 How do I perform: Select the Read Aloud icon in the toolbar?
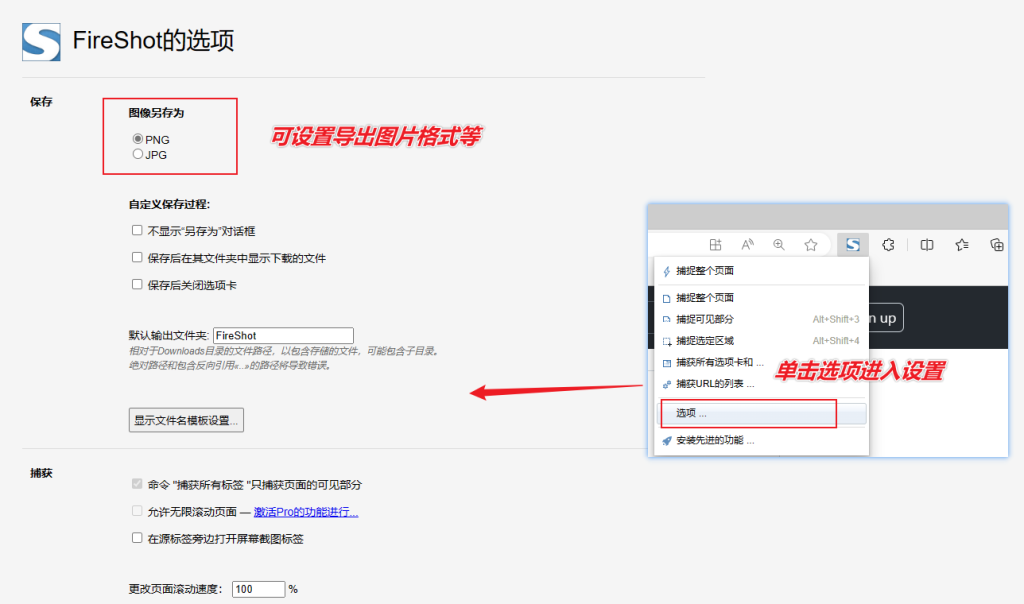[x=747, y=244]
